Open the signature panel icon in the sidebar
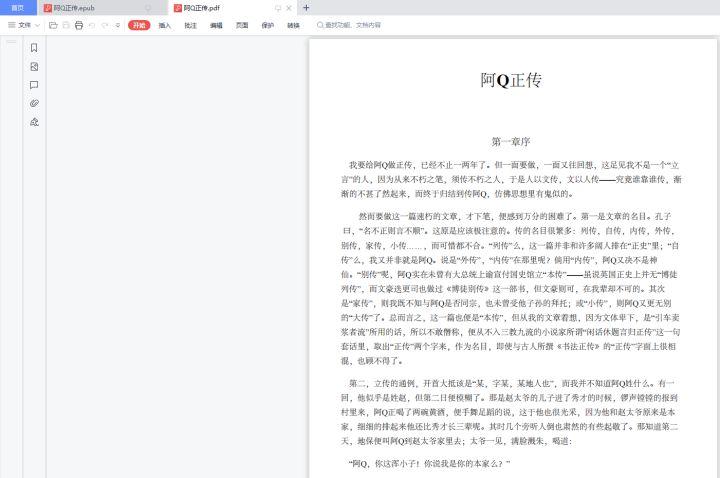Image resolution: width=720 pixels, height=478 pixels. 34,122
